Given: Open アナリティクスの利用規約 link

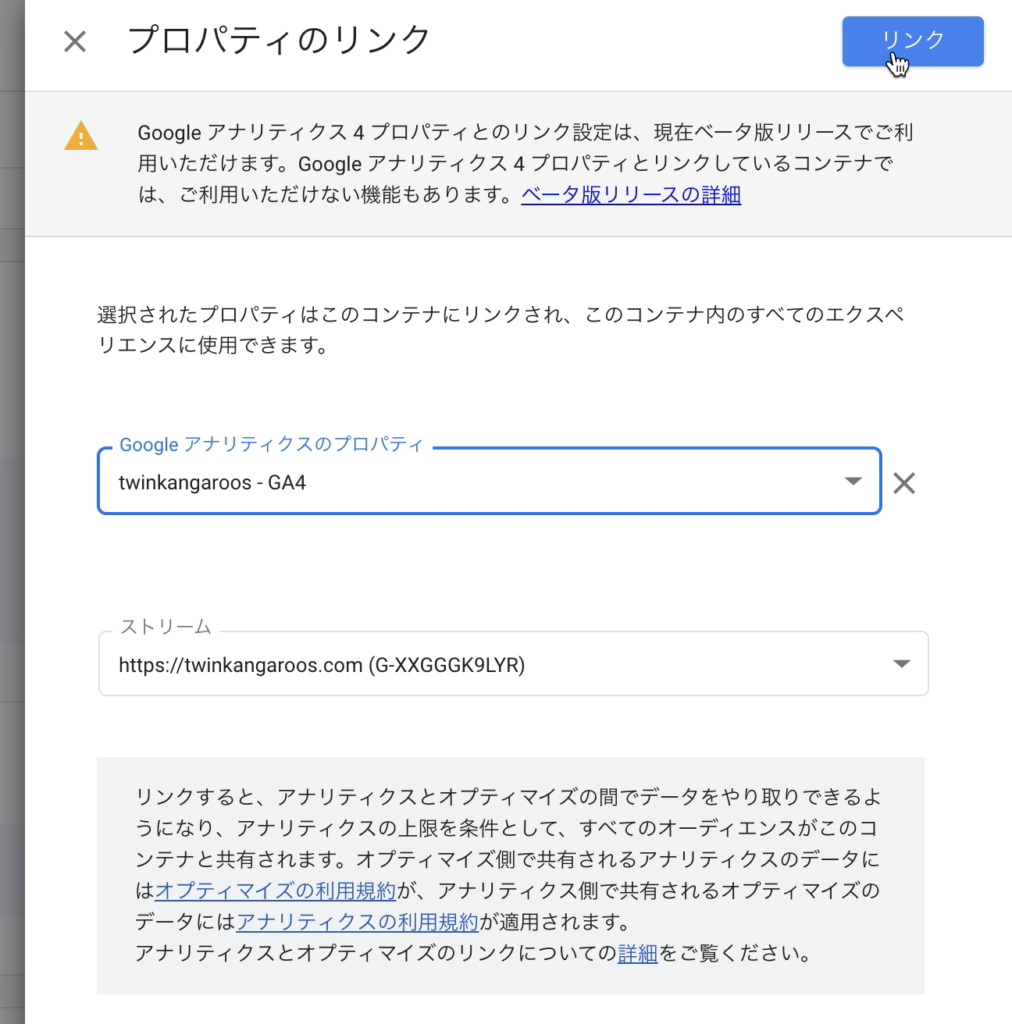Looking at the screenshot, I should pyautogui.click(x=357, y=921).
